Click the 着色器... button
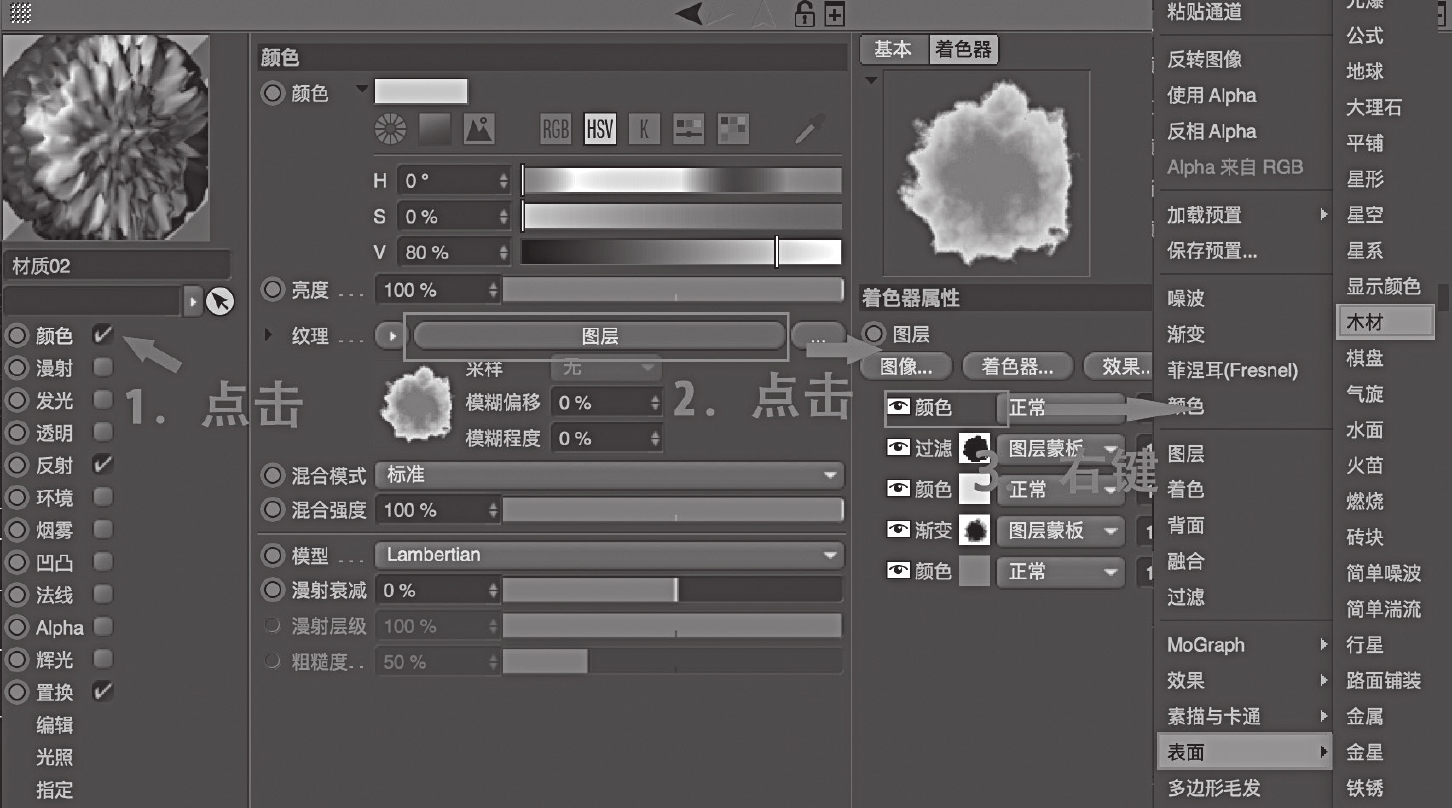 [1017, 367]
